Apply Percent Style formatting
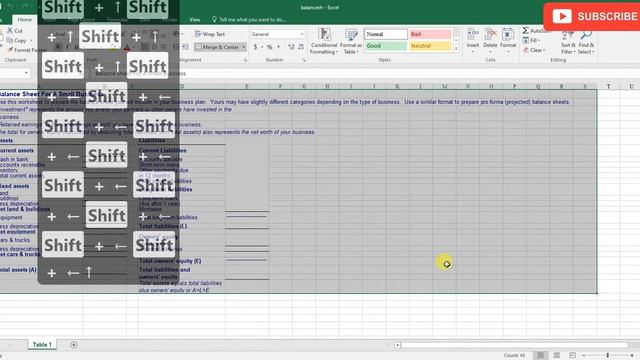640x360 pixels. click(269, 47)
